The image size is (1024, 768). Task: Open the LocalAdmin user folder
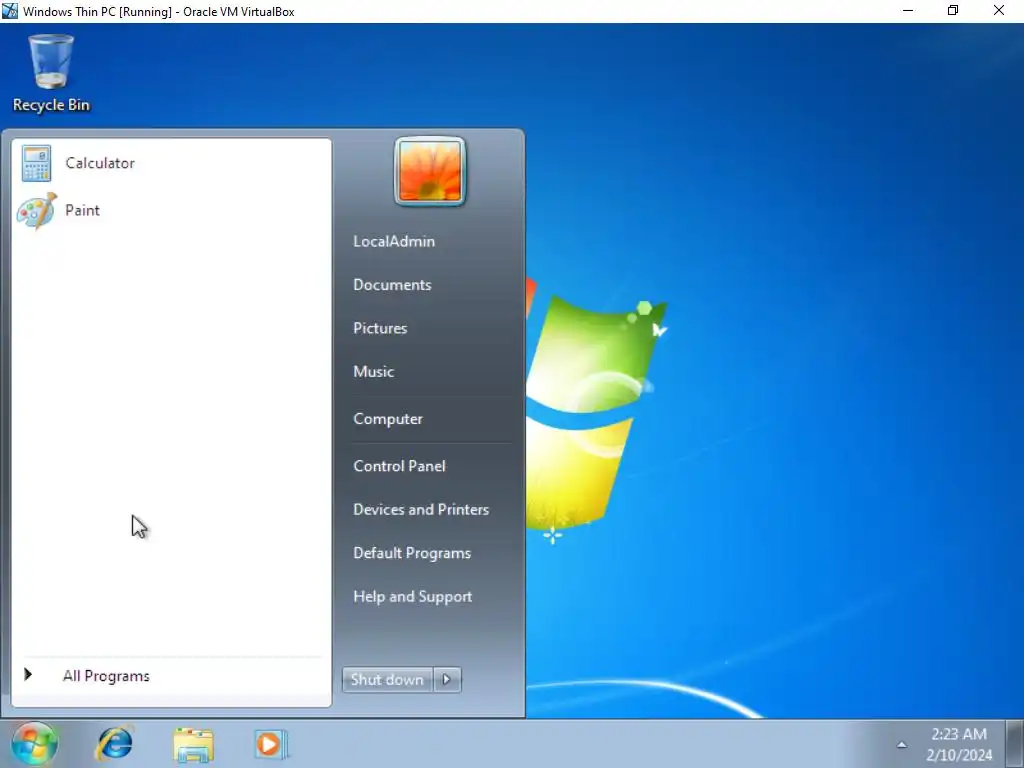[394, 241]
